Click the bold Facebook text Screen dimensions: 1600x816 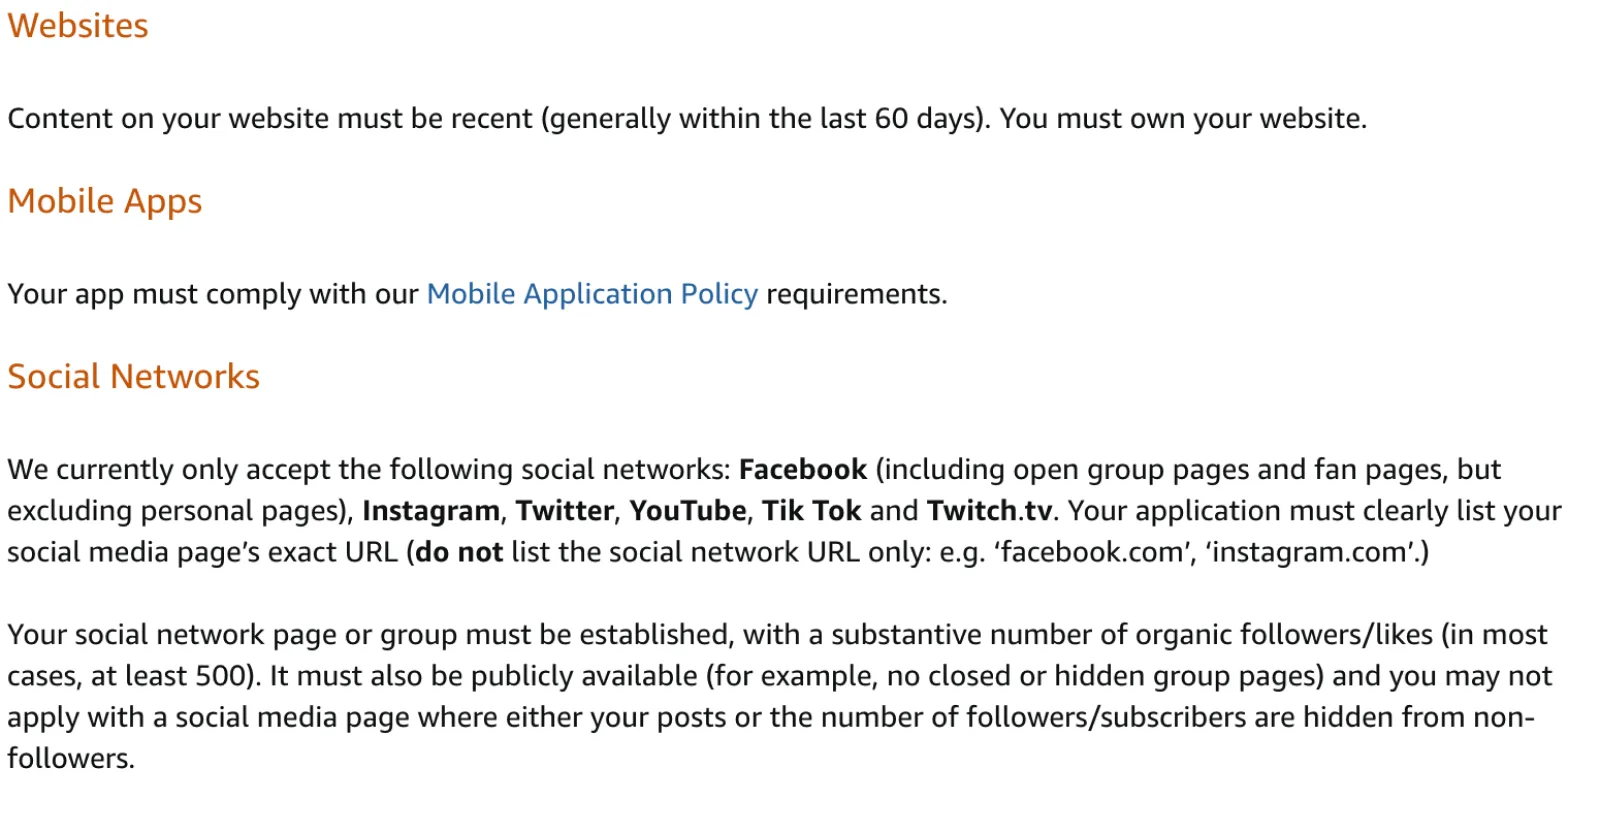point(803,470)
